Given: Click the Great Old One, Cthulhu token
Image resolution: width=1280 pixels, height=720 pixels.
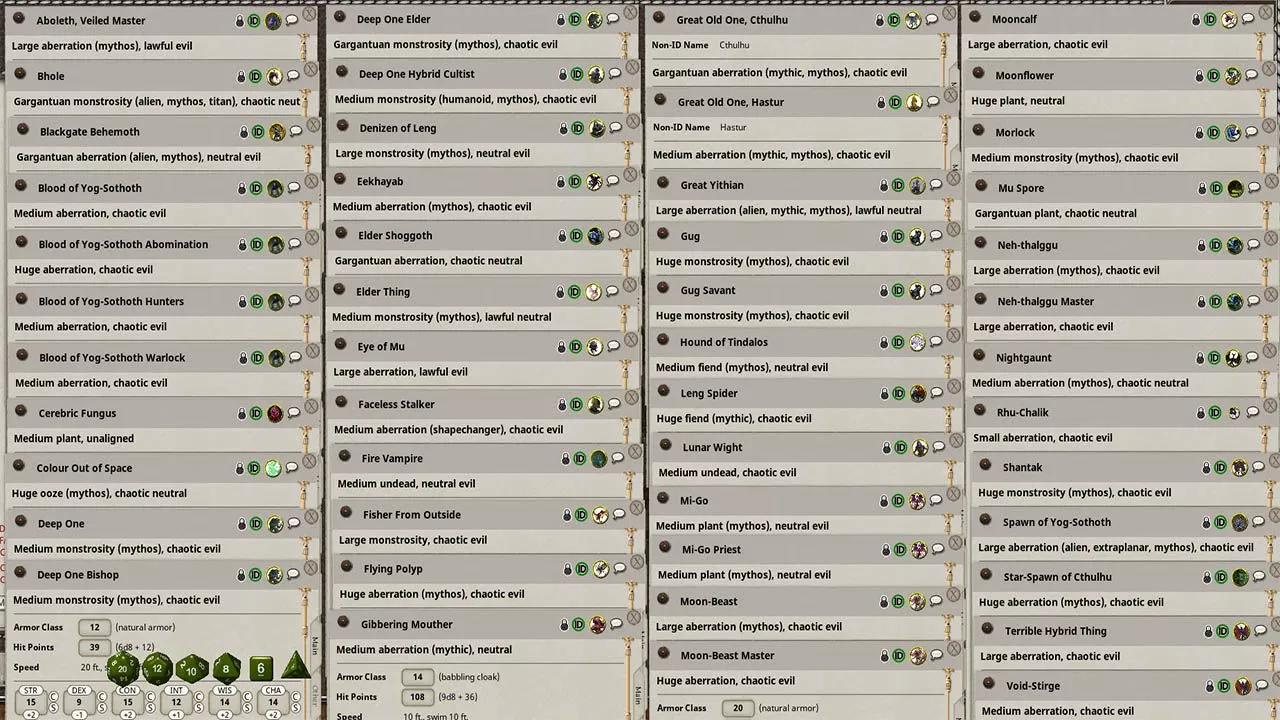Looking at the screenshot, I should (x=912, y=20).
